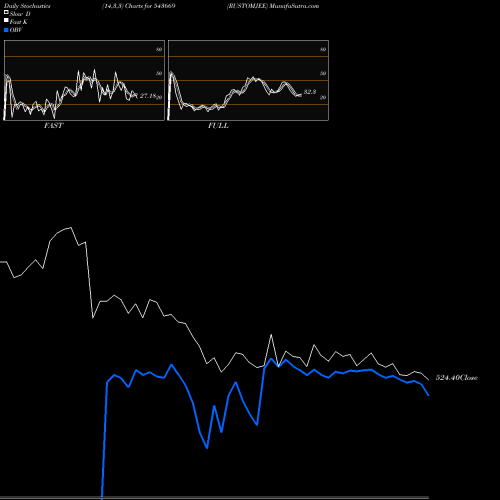Click the white Slow D legend swatch
The image size is (500, 500).
click(x=6, y=13)
